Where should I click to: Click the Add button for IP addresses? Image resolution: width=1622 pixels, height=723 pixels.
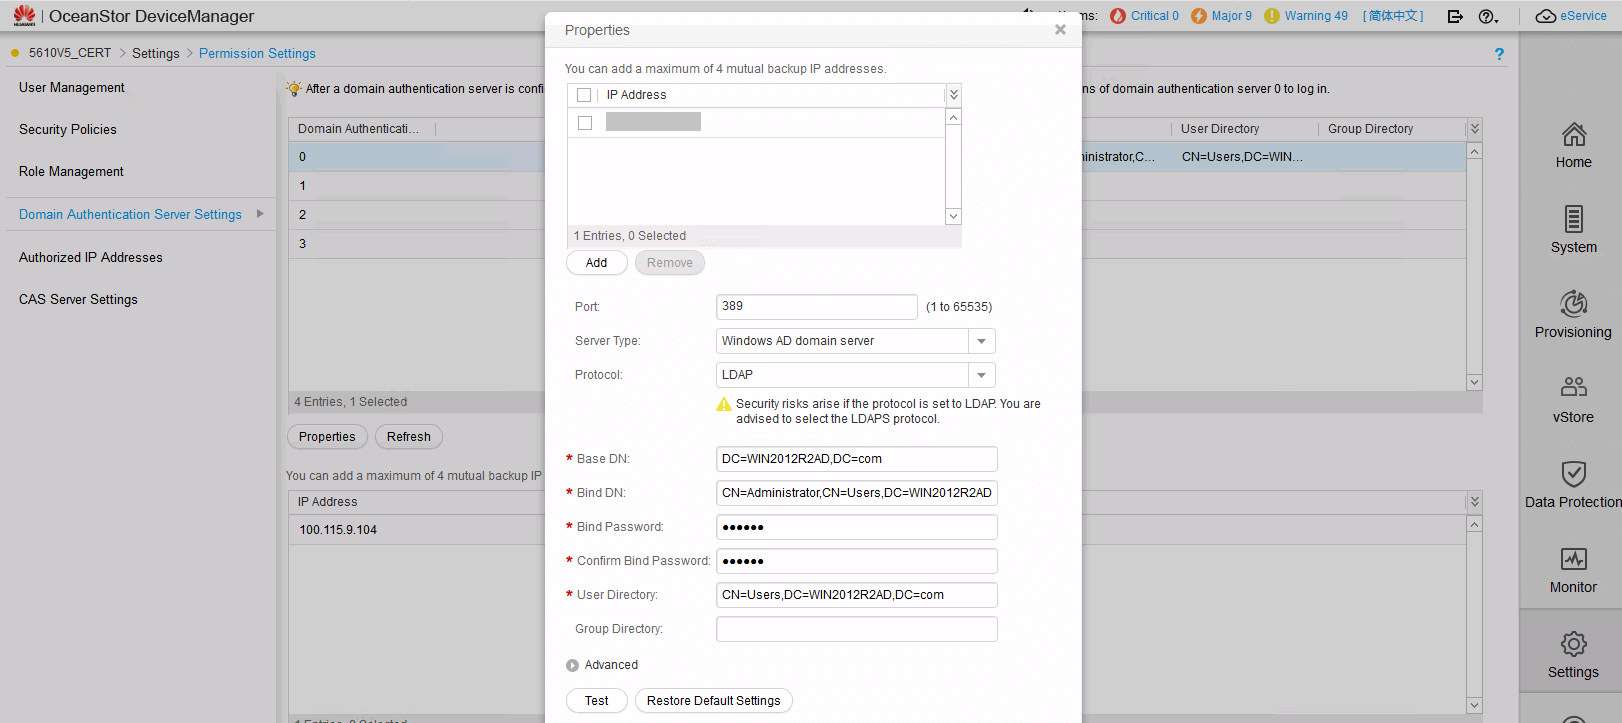point(596,263)
